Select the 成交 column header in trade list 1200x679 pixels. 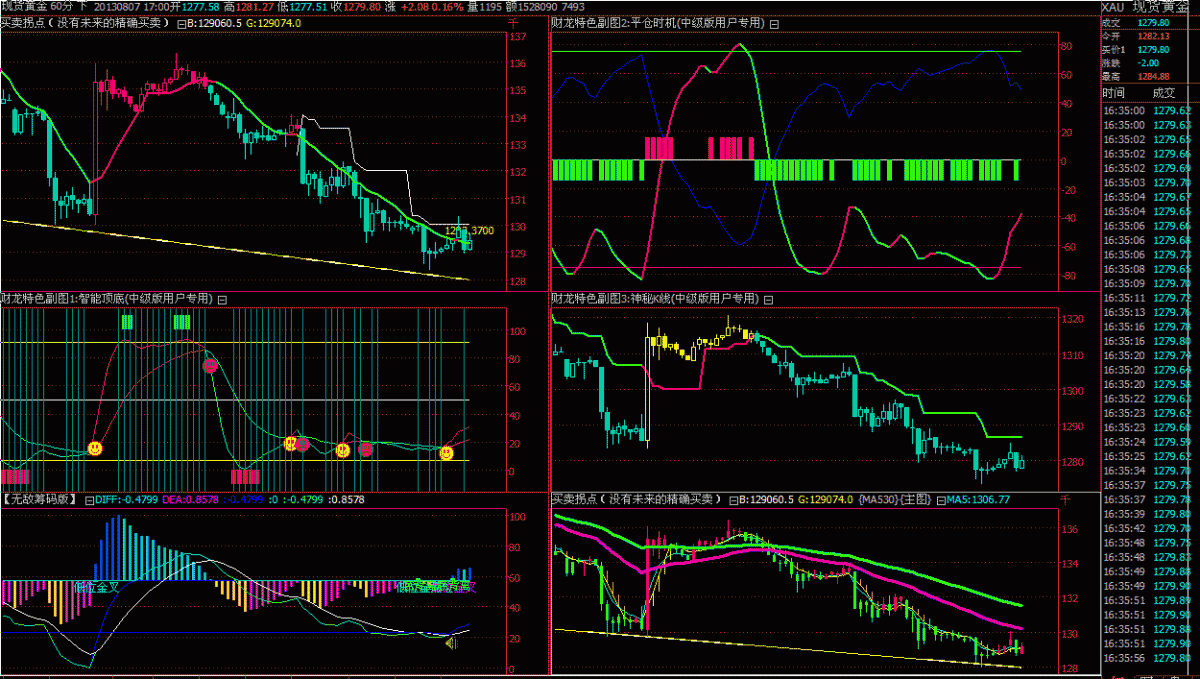[1165, 92]
